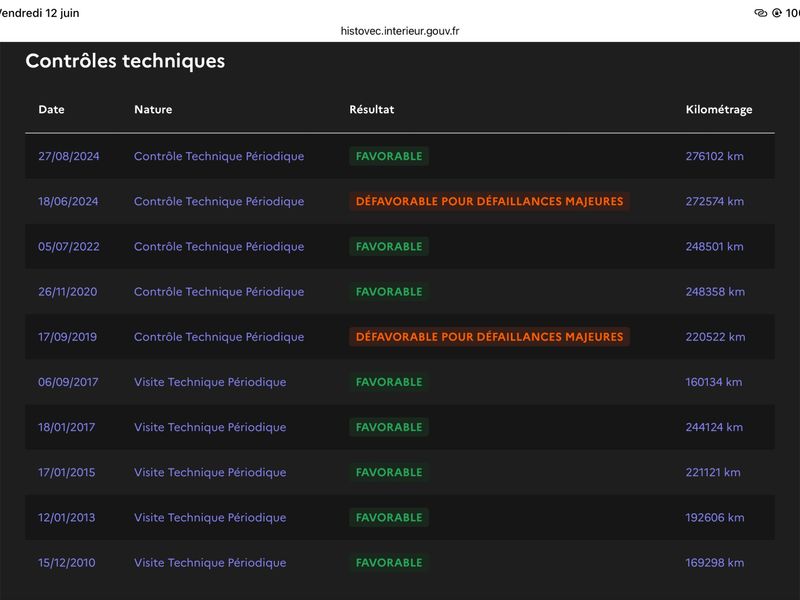This screenshot has height=600, width=800.
Task: Select mileage 169298 km
Action: pos(715,562)
